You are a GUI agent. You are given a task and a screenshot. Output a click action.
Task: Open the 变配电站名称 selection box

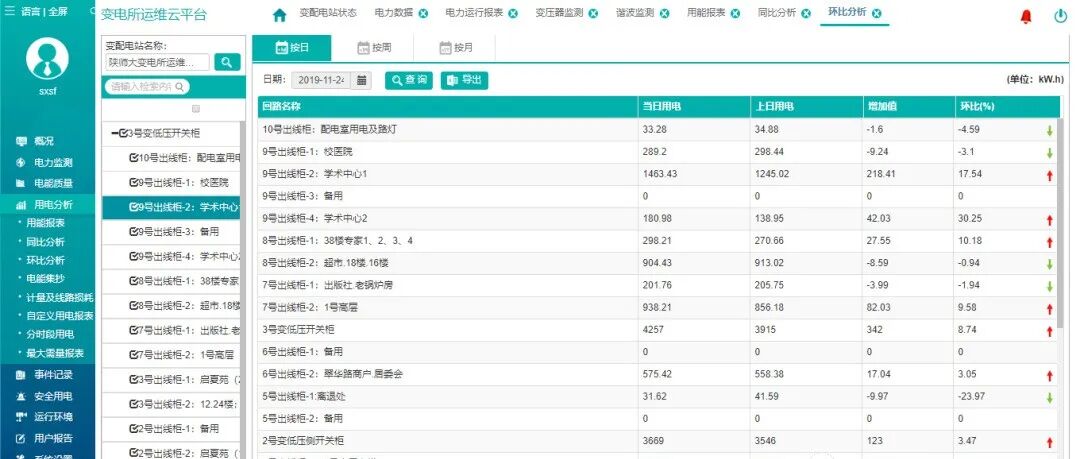point(157,62)
